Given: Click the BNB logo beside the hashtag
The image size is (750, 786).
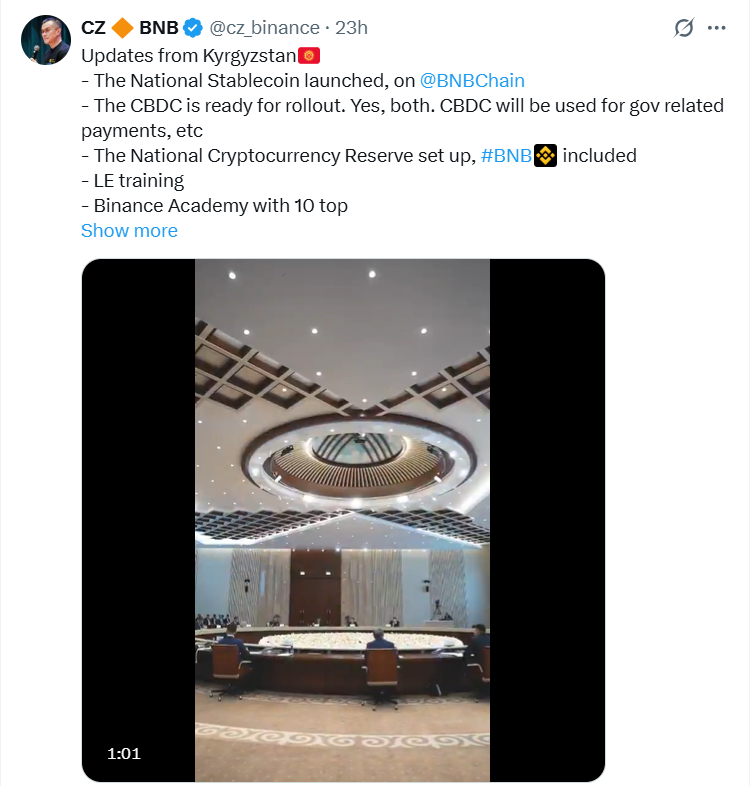Looking at the screenshot, I should (x=545, y=155).
